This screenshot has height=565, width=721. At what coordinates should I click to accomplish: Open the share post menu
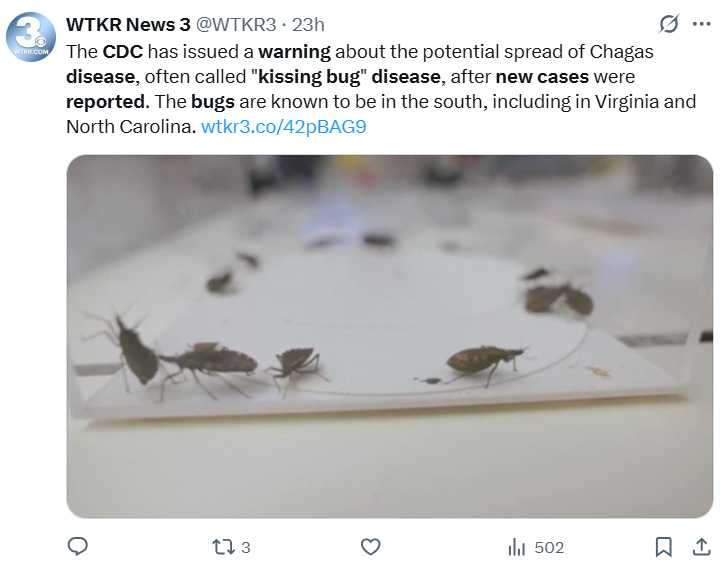[x=701, y=547]
